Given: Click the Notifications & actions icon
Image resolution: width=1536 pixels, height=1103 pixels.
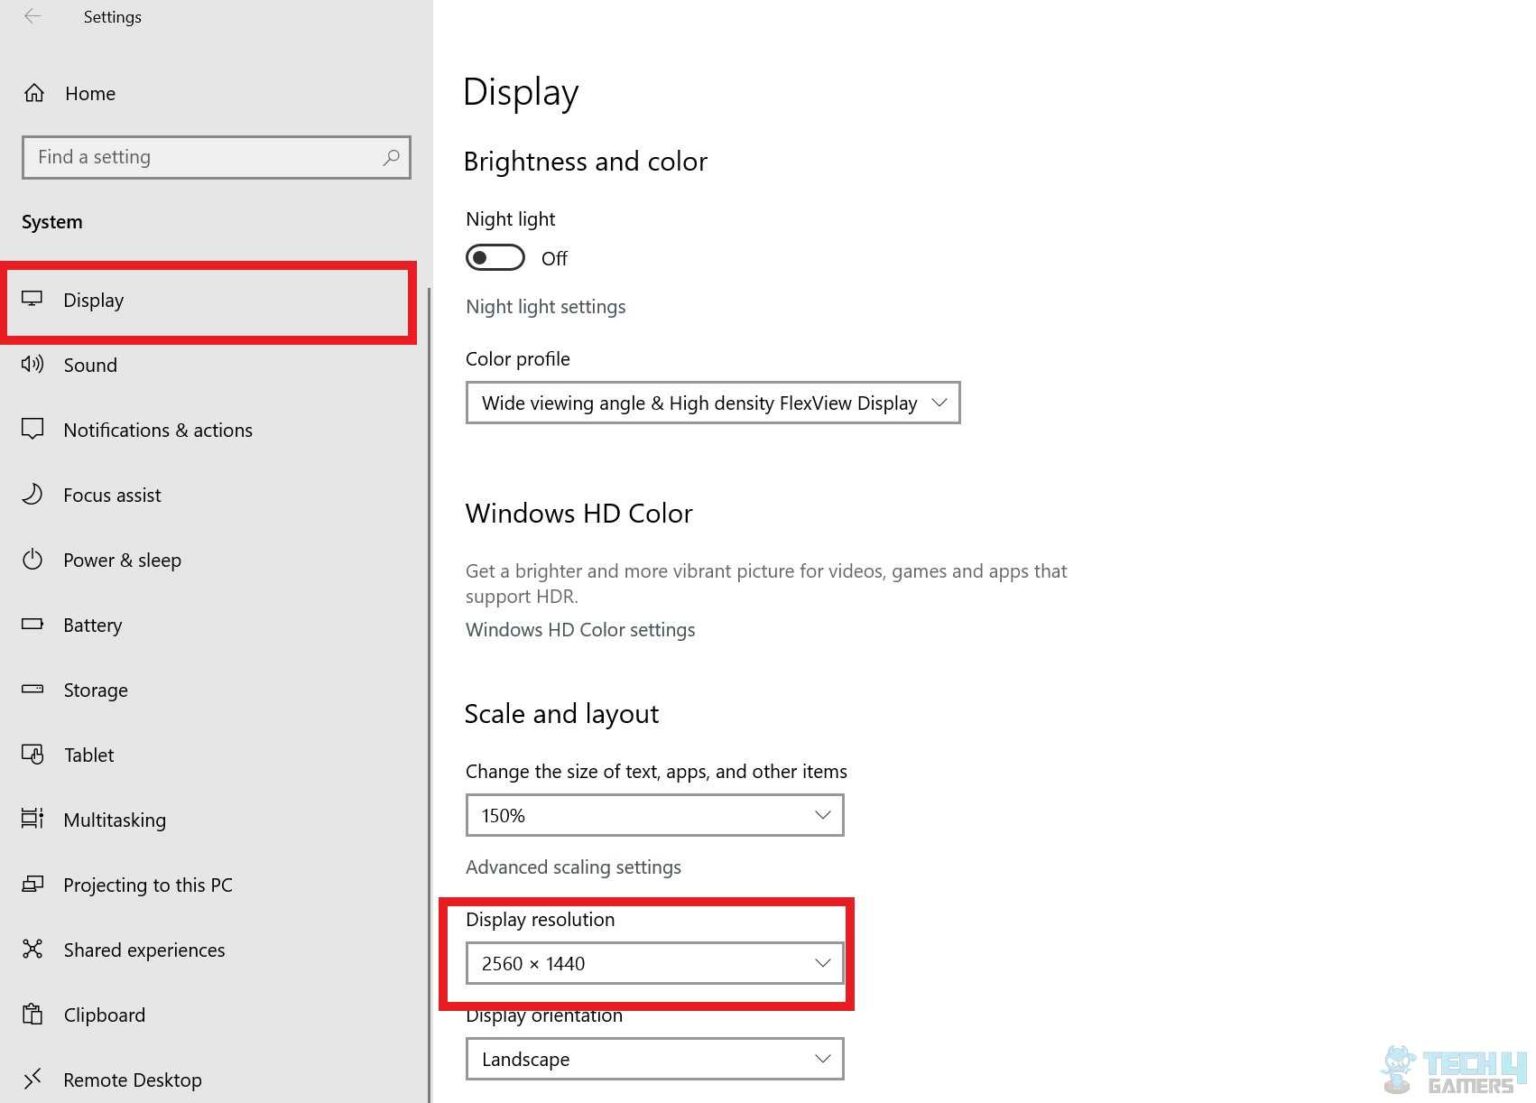Looking at the screenshot, I should click(32, 429).
